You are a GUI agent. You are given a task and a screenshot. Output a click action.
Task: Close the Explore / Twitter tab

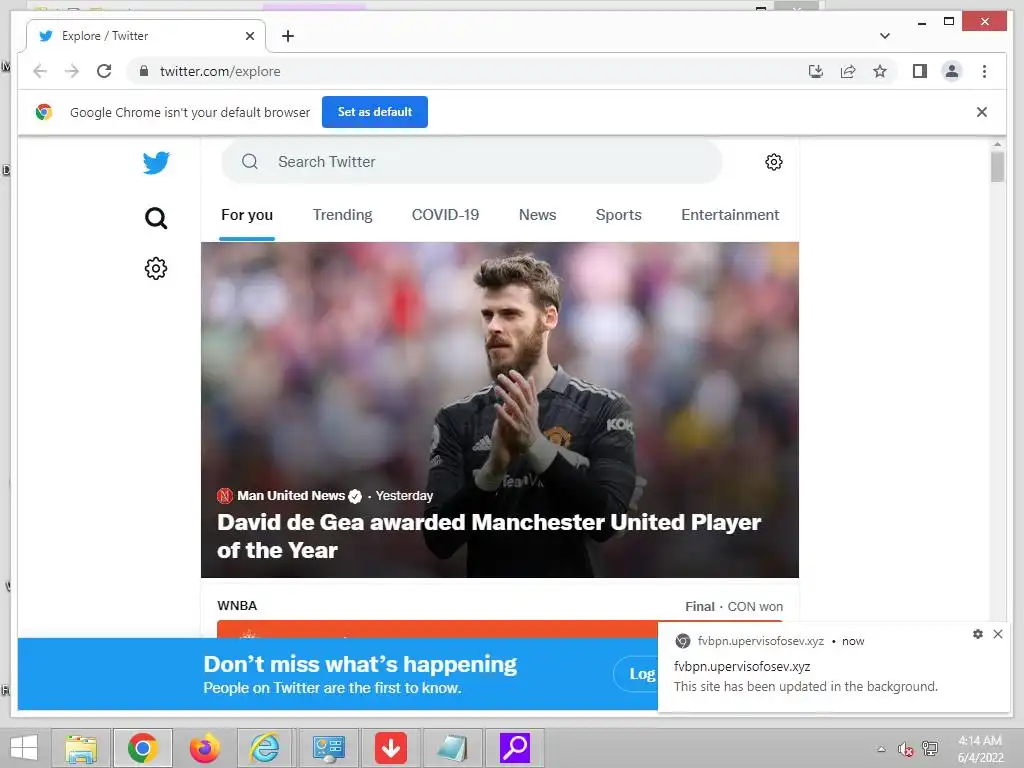pyautogui.click(x=249, y=36)
